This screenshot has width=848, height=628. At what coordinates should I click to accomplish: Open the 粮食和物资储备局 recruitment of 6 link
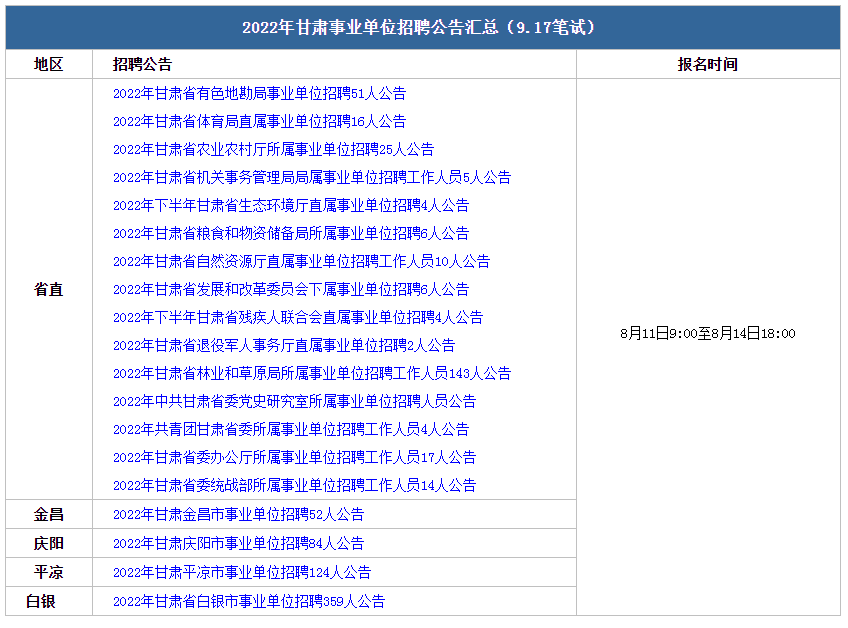click(291, 234)
